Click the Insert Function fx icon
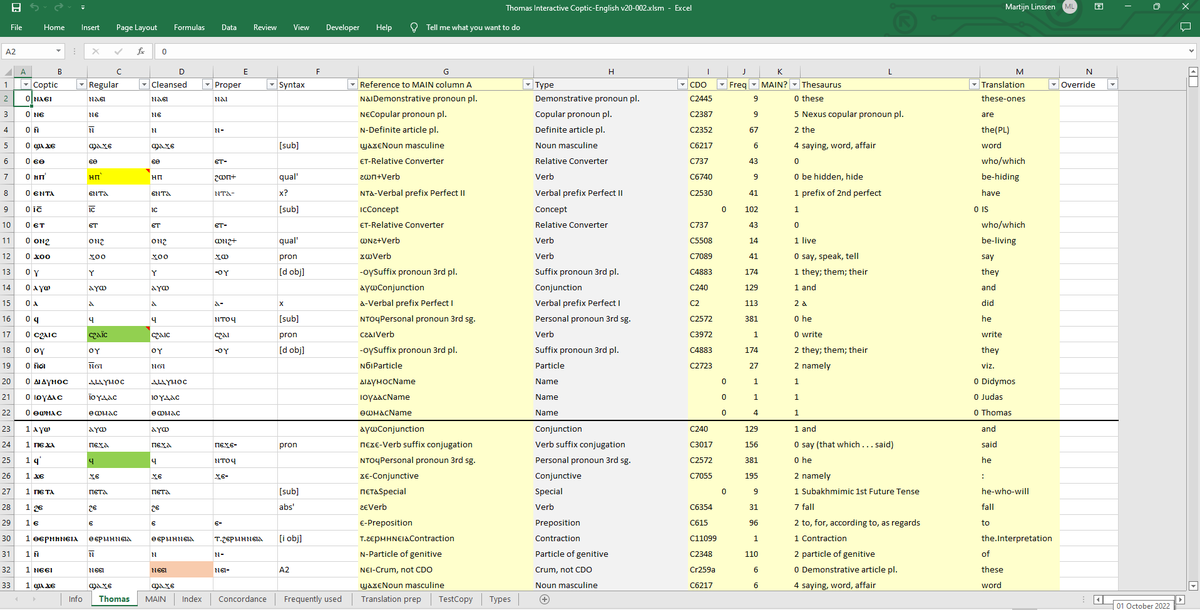Viewport: 1200px width, 610px height. coord(141,50)
